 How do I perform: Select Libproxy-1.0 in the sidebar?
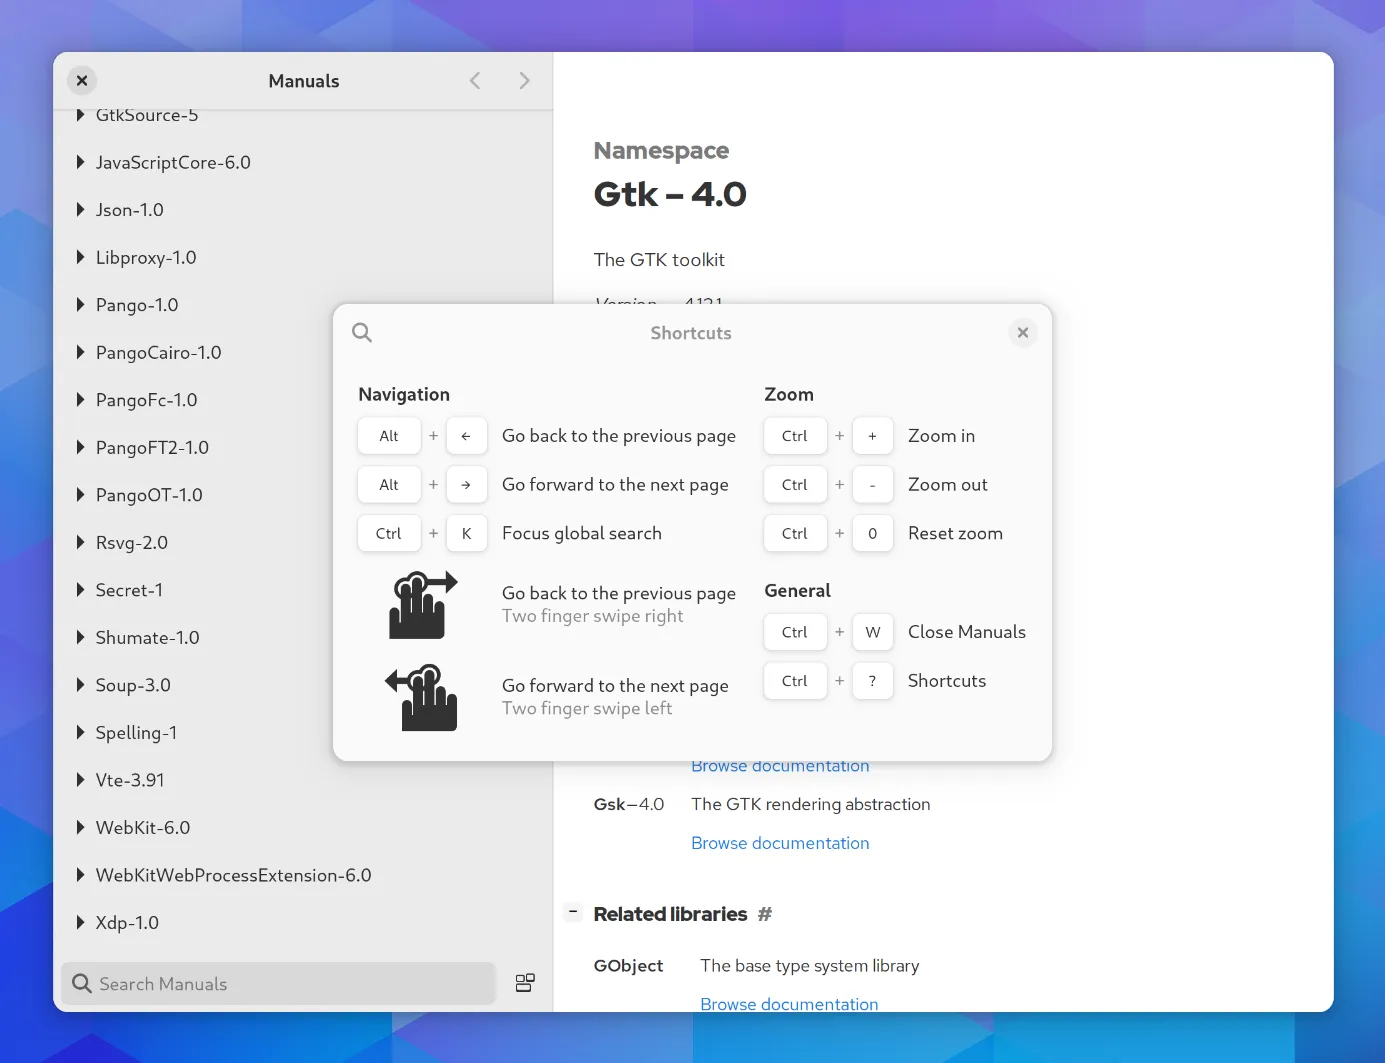tap(146, 258)
